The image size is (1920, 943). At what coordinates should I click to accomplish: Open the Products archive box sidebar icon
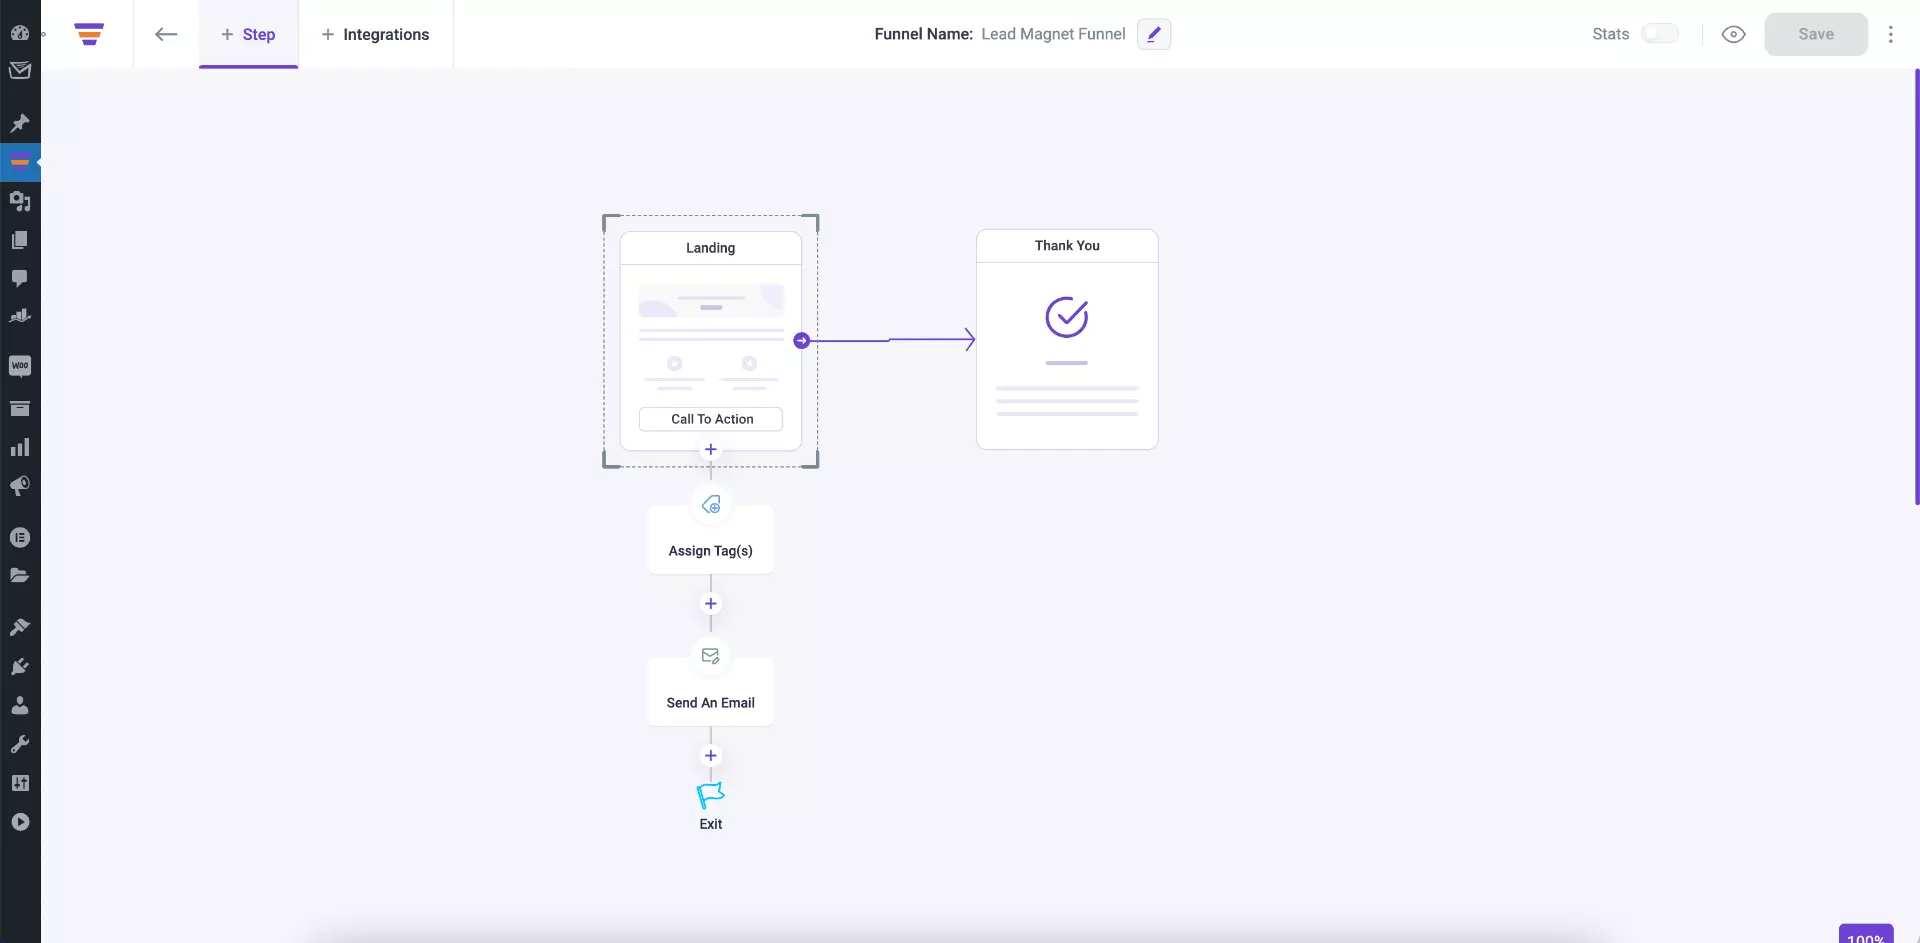point(20,408)
